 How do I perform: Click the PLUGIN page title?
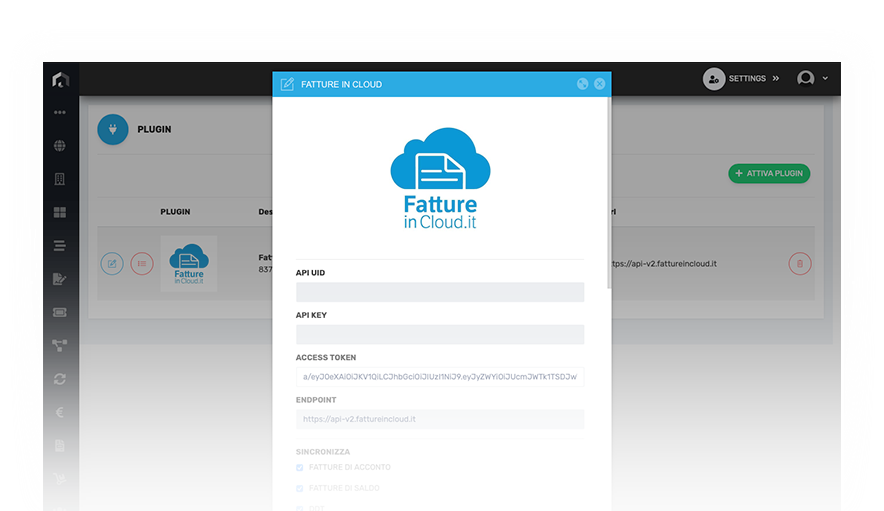[154, 129]
